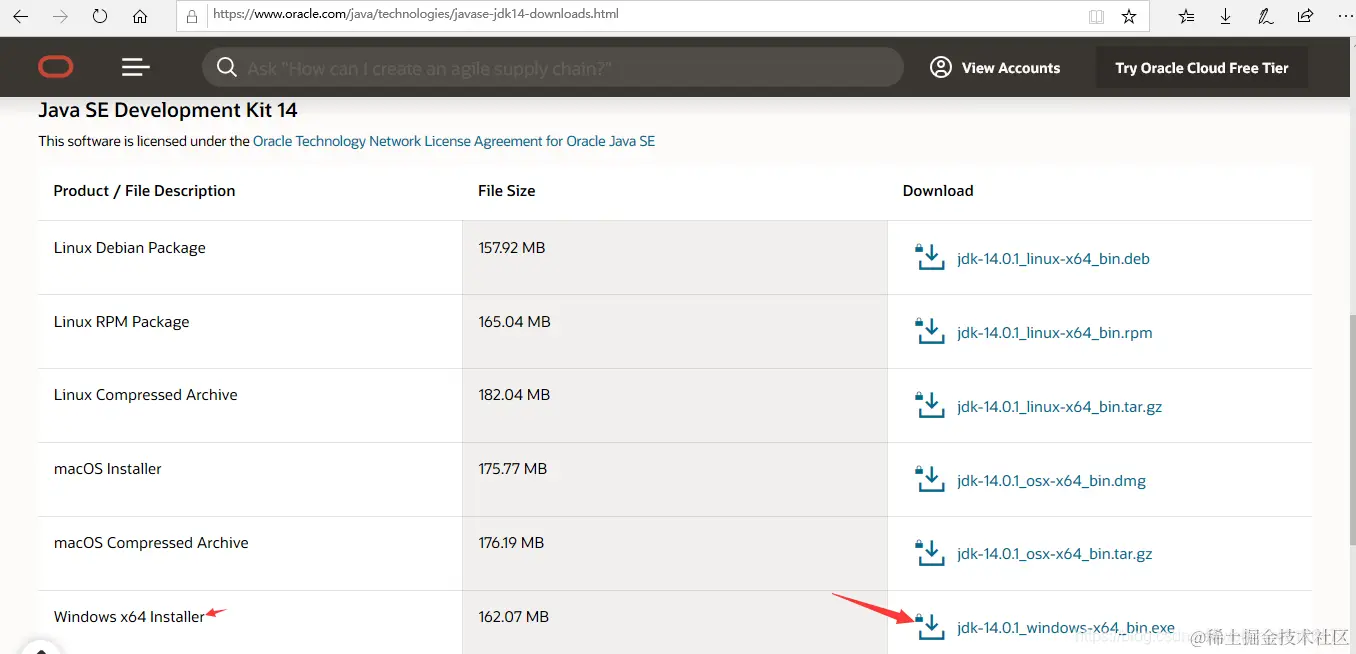
Task: Click Try Oracle Cloud Free Tier
Action: click(x=1202, y=68)
